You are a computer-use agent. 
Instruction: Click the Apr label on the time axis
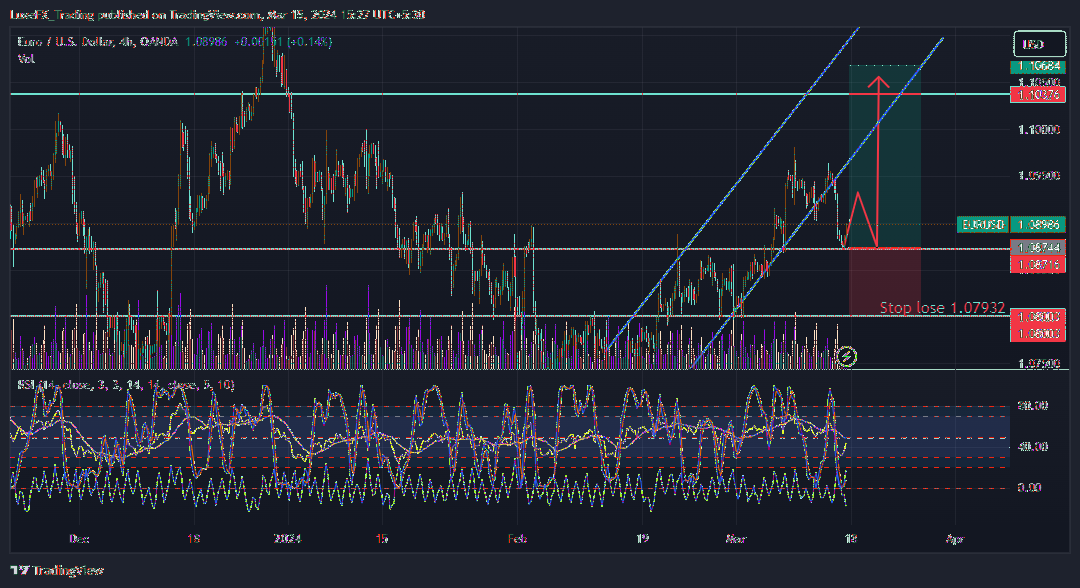tap(955, 539)
